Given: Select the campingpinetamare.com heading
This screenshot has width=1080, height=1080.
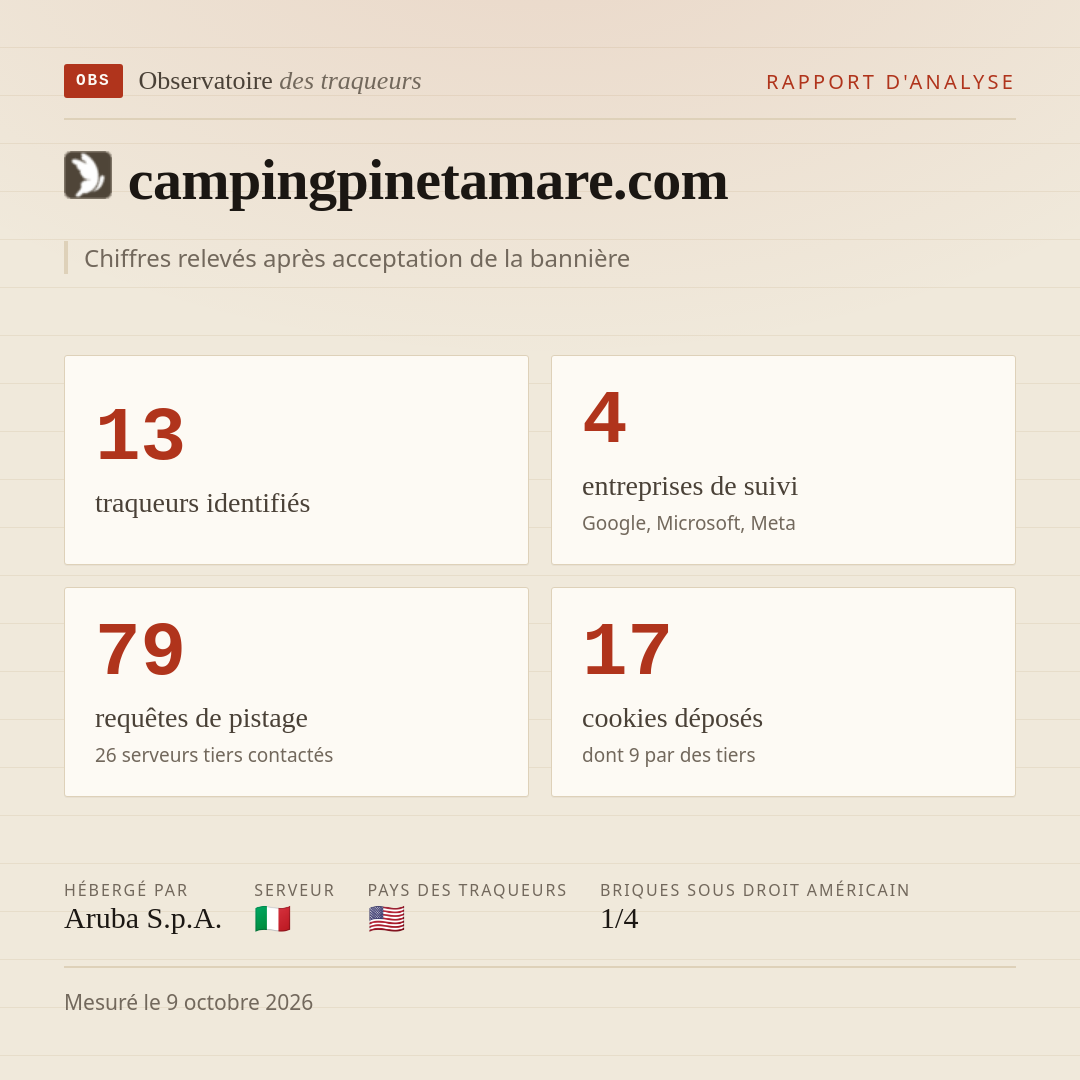Looking at the screenshot, I should pyautogui.click(x=428, y=181).
